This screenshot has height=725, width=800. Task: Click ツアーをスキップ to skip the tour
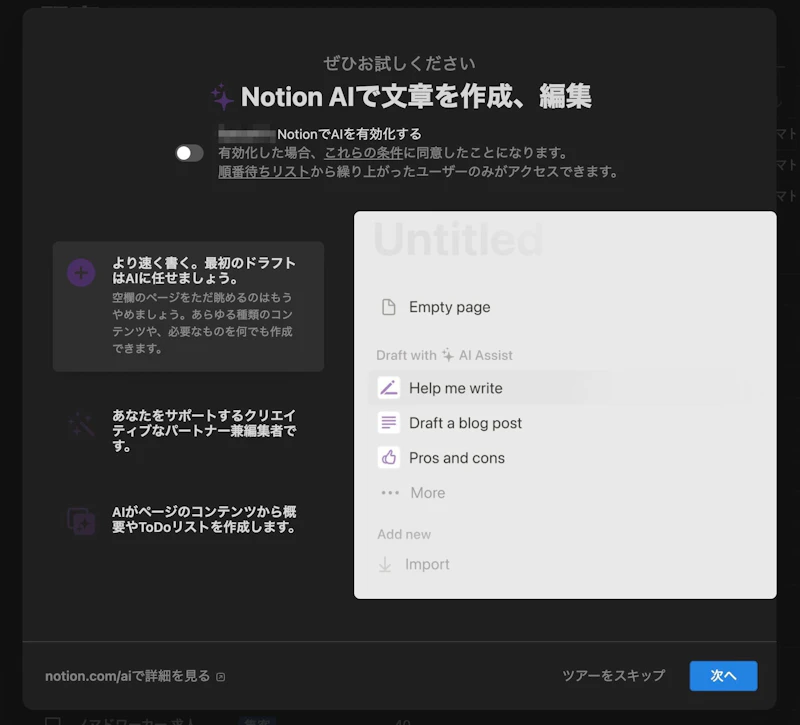click(x=613, y=676)
